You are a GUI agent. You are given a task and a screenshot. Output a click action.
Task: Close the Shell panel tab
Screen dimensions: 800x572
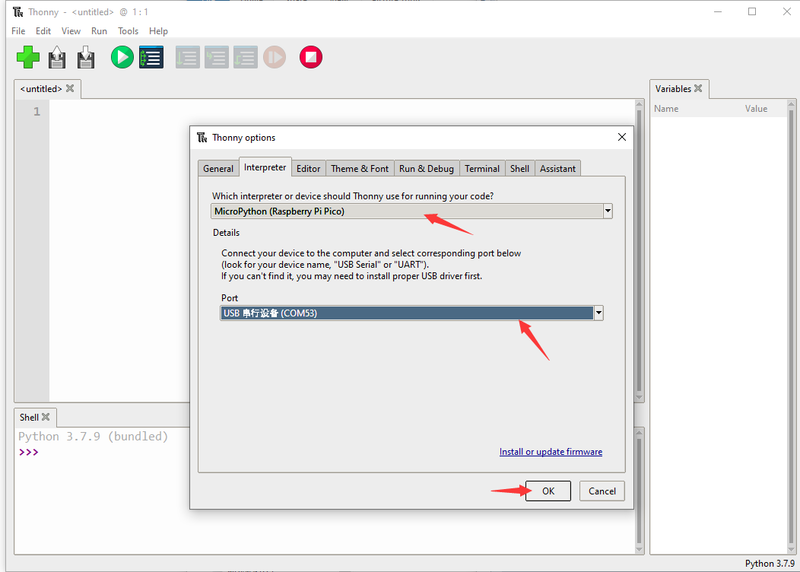coord(45,417)
